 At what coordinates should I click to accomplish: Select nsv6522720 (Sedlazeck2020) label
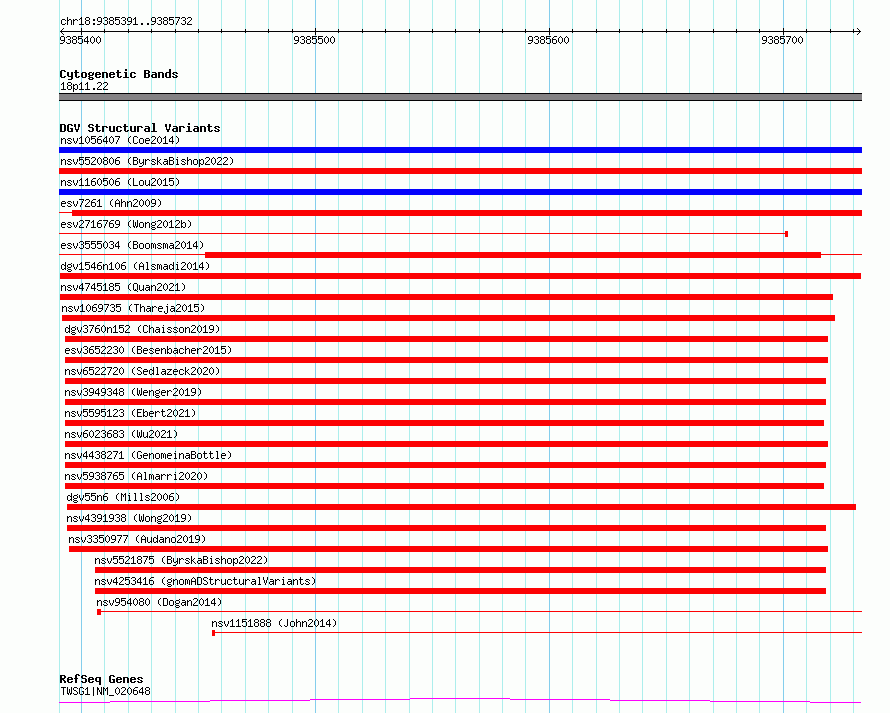pos(142,371)
